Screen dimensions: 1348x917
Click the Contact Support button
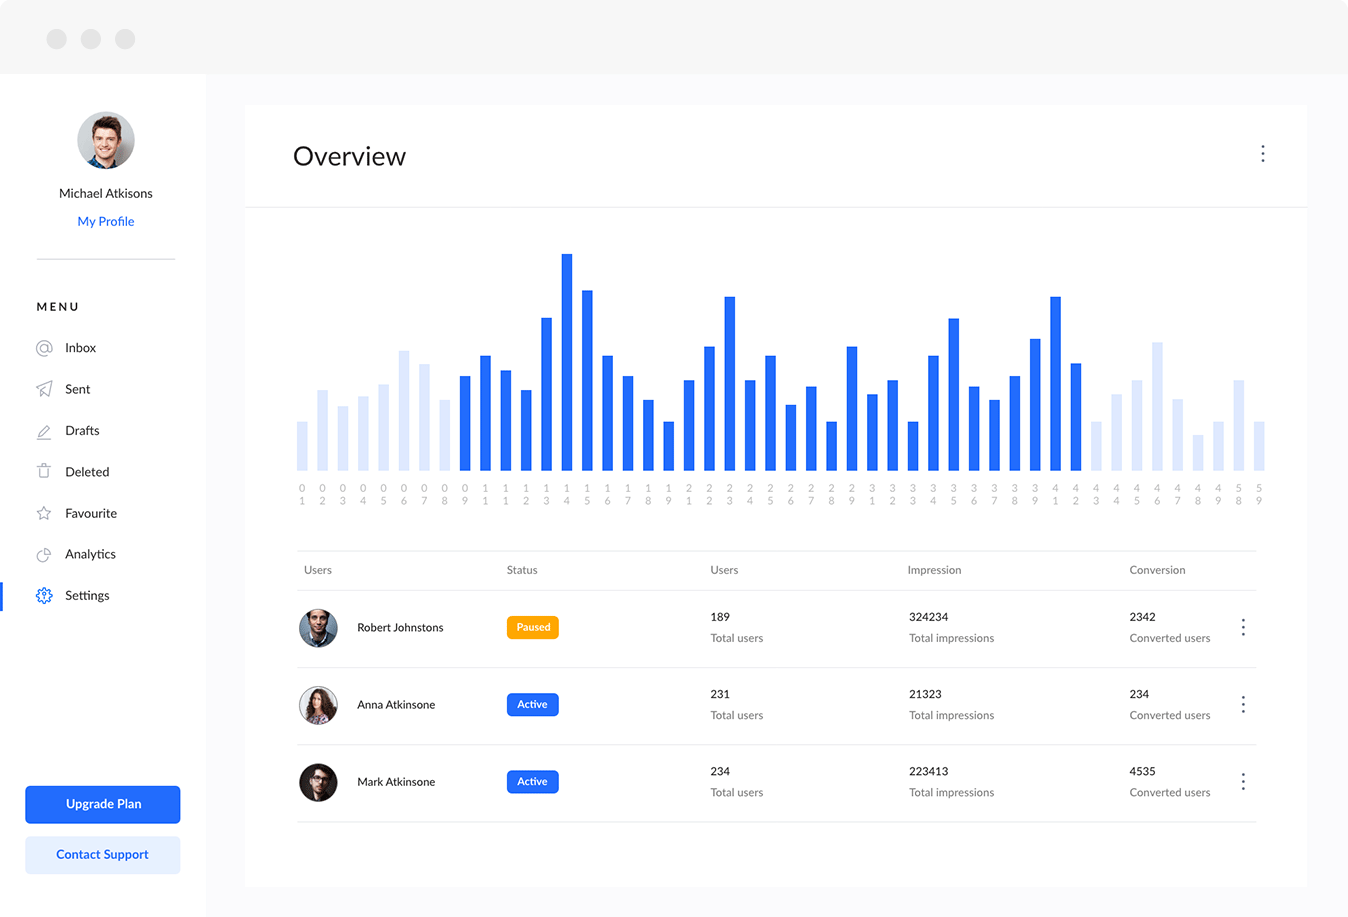click(x=103, y=855)
